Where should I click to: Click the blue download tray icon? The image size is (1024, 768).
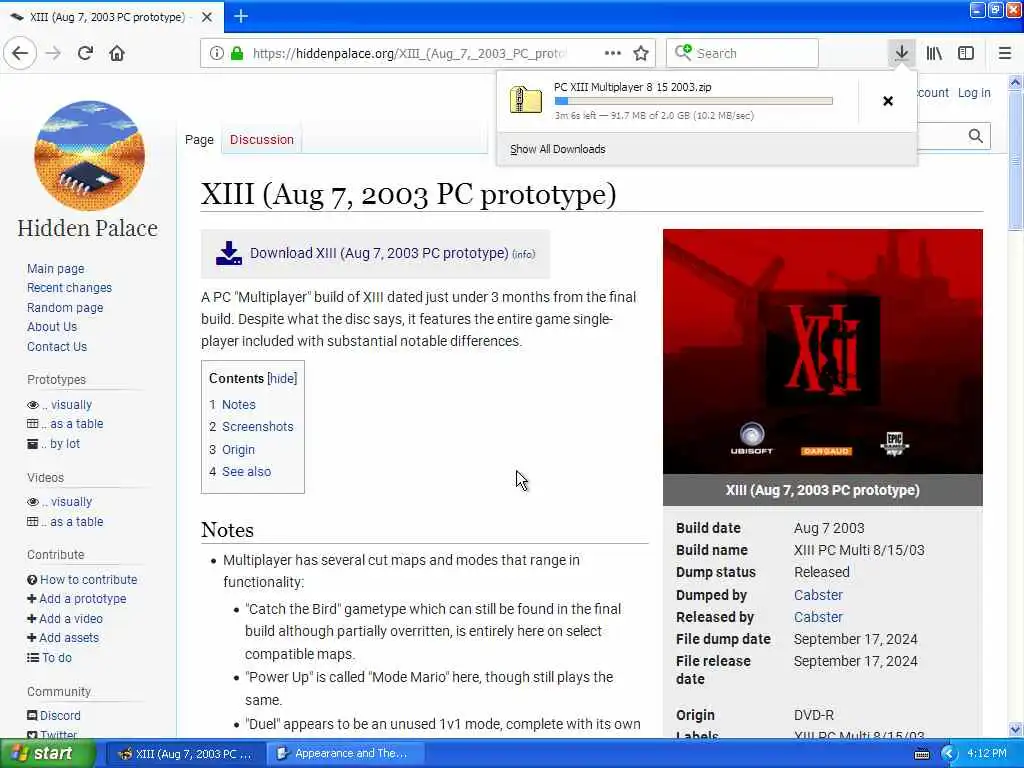[x=229, y=253]
